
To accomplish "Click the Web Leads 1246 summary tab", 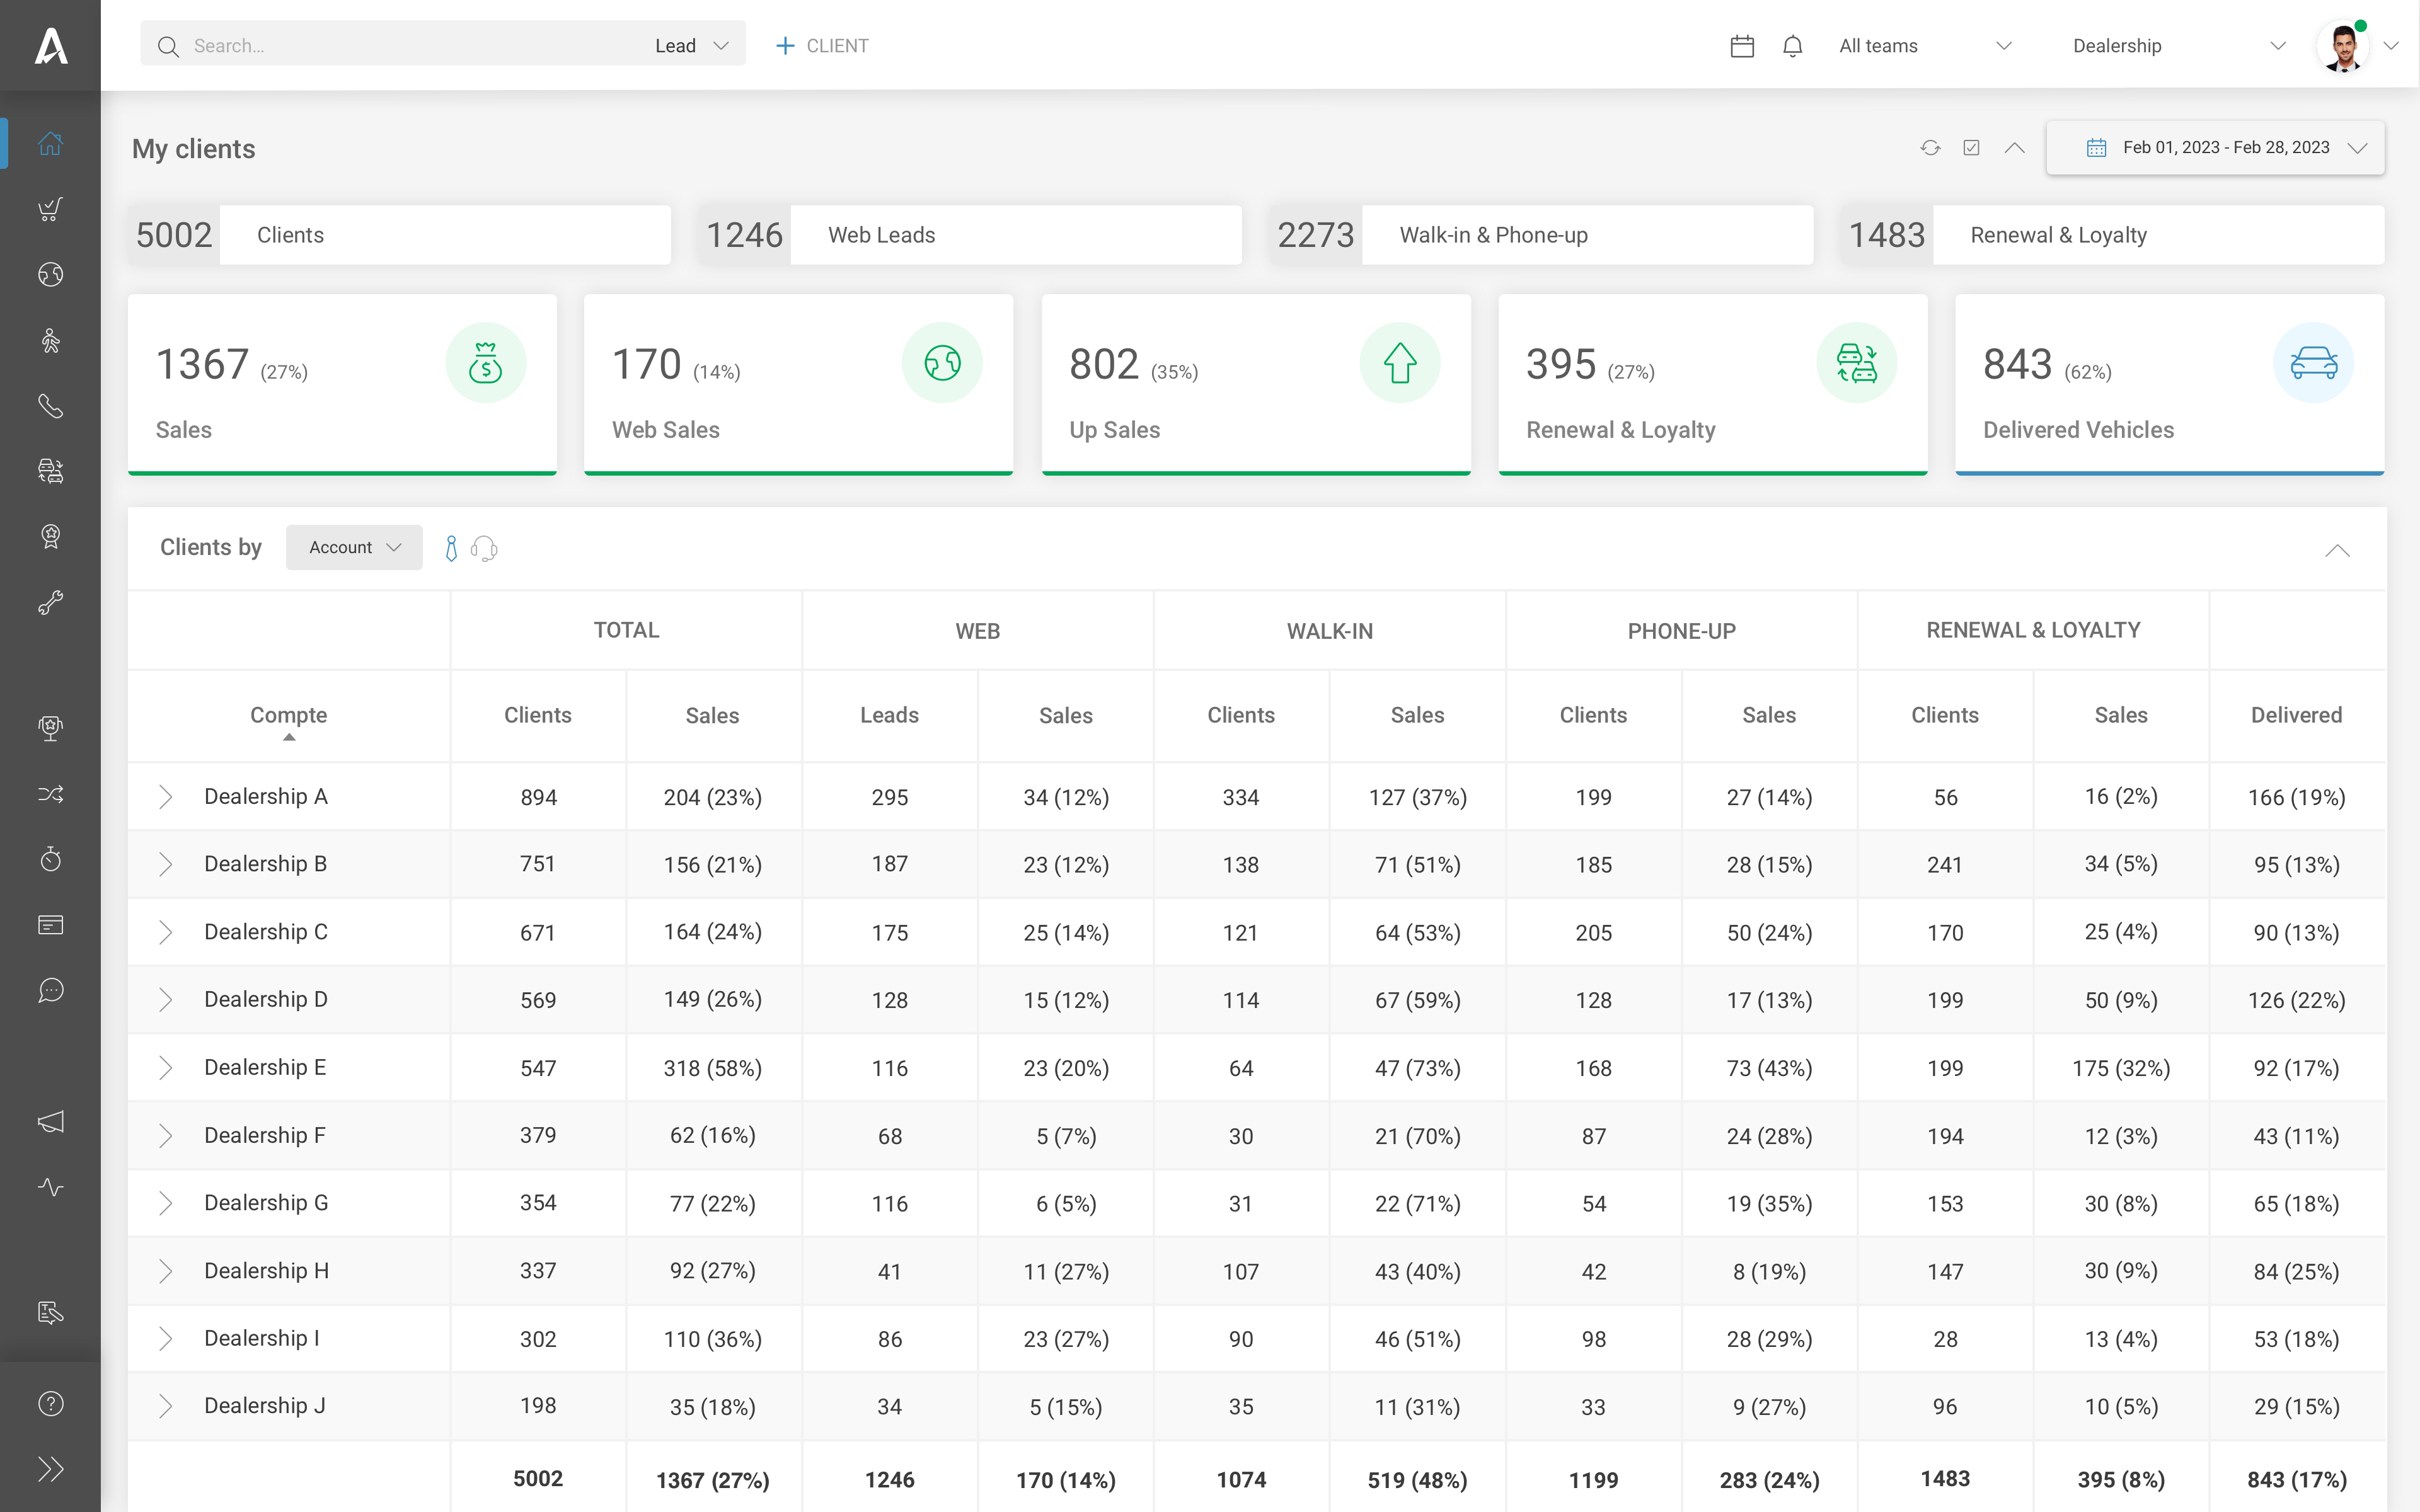I will [970, 235].
